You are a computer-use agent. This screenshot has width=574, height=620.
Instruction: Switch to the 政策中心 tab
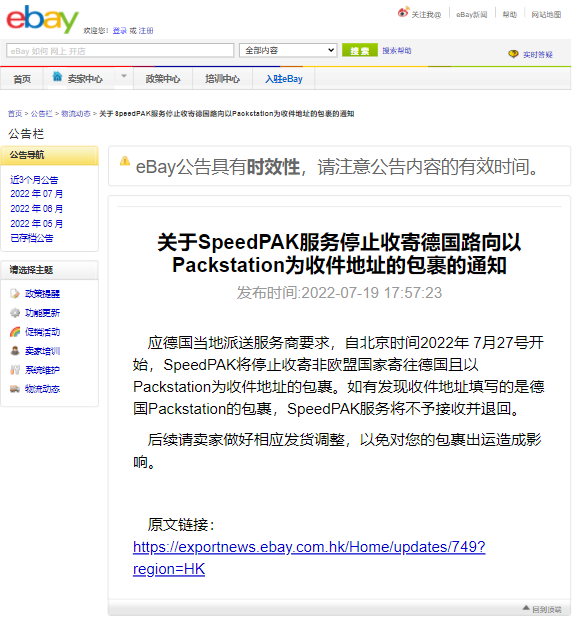click(x=163, y=79)
